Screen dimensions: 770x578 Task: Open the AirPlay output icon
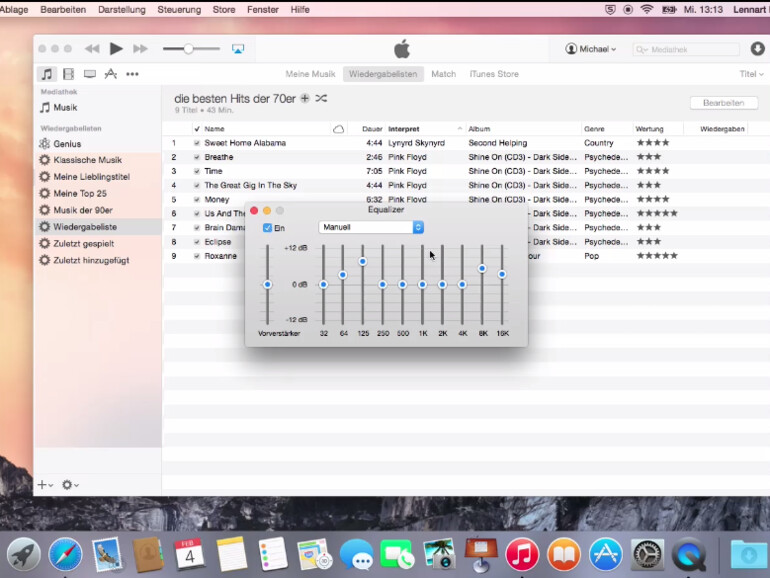[x=238, y=49]
